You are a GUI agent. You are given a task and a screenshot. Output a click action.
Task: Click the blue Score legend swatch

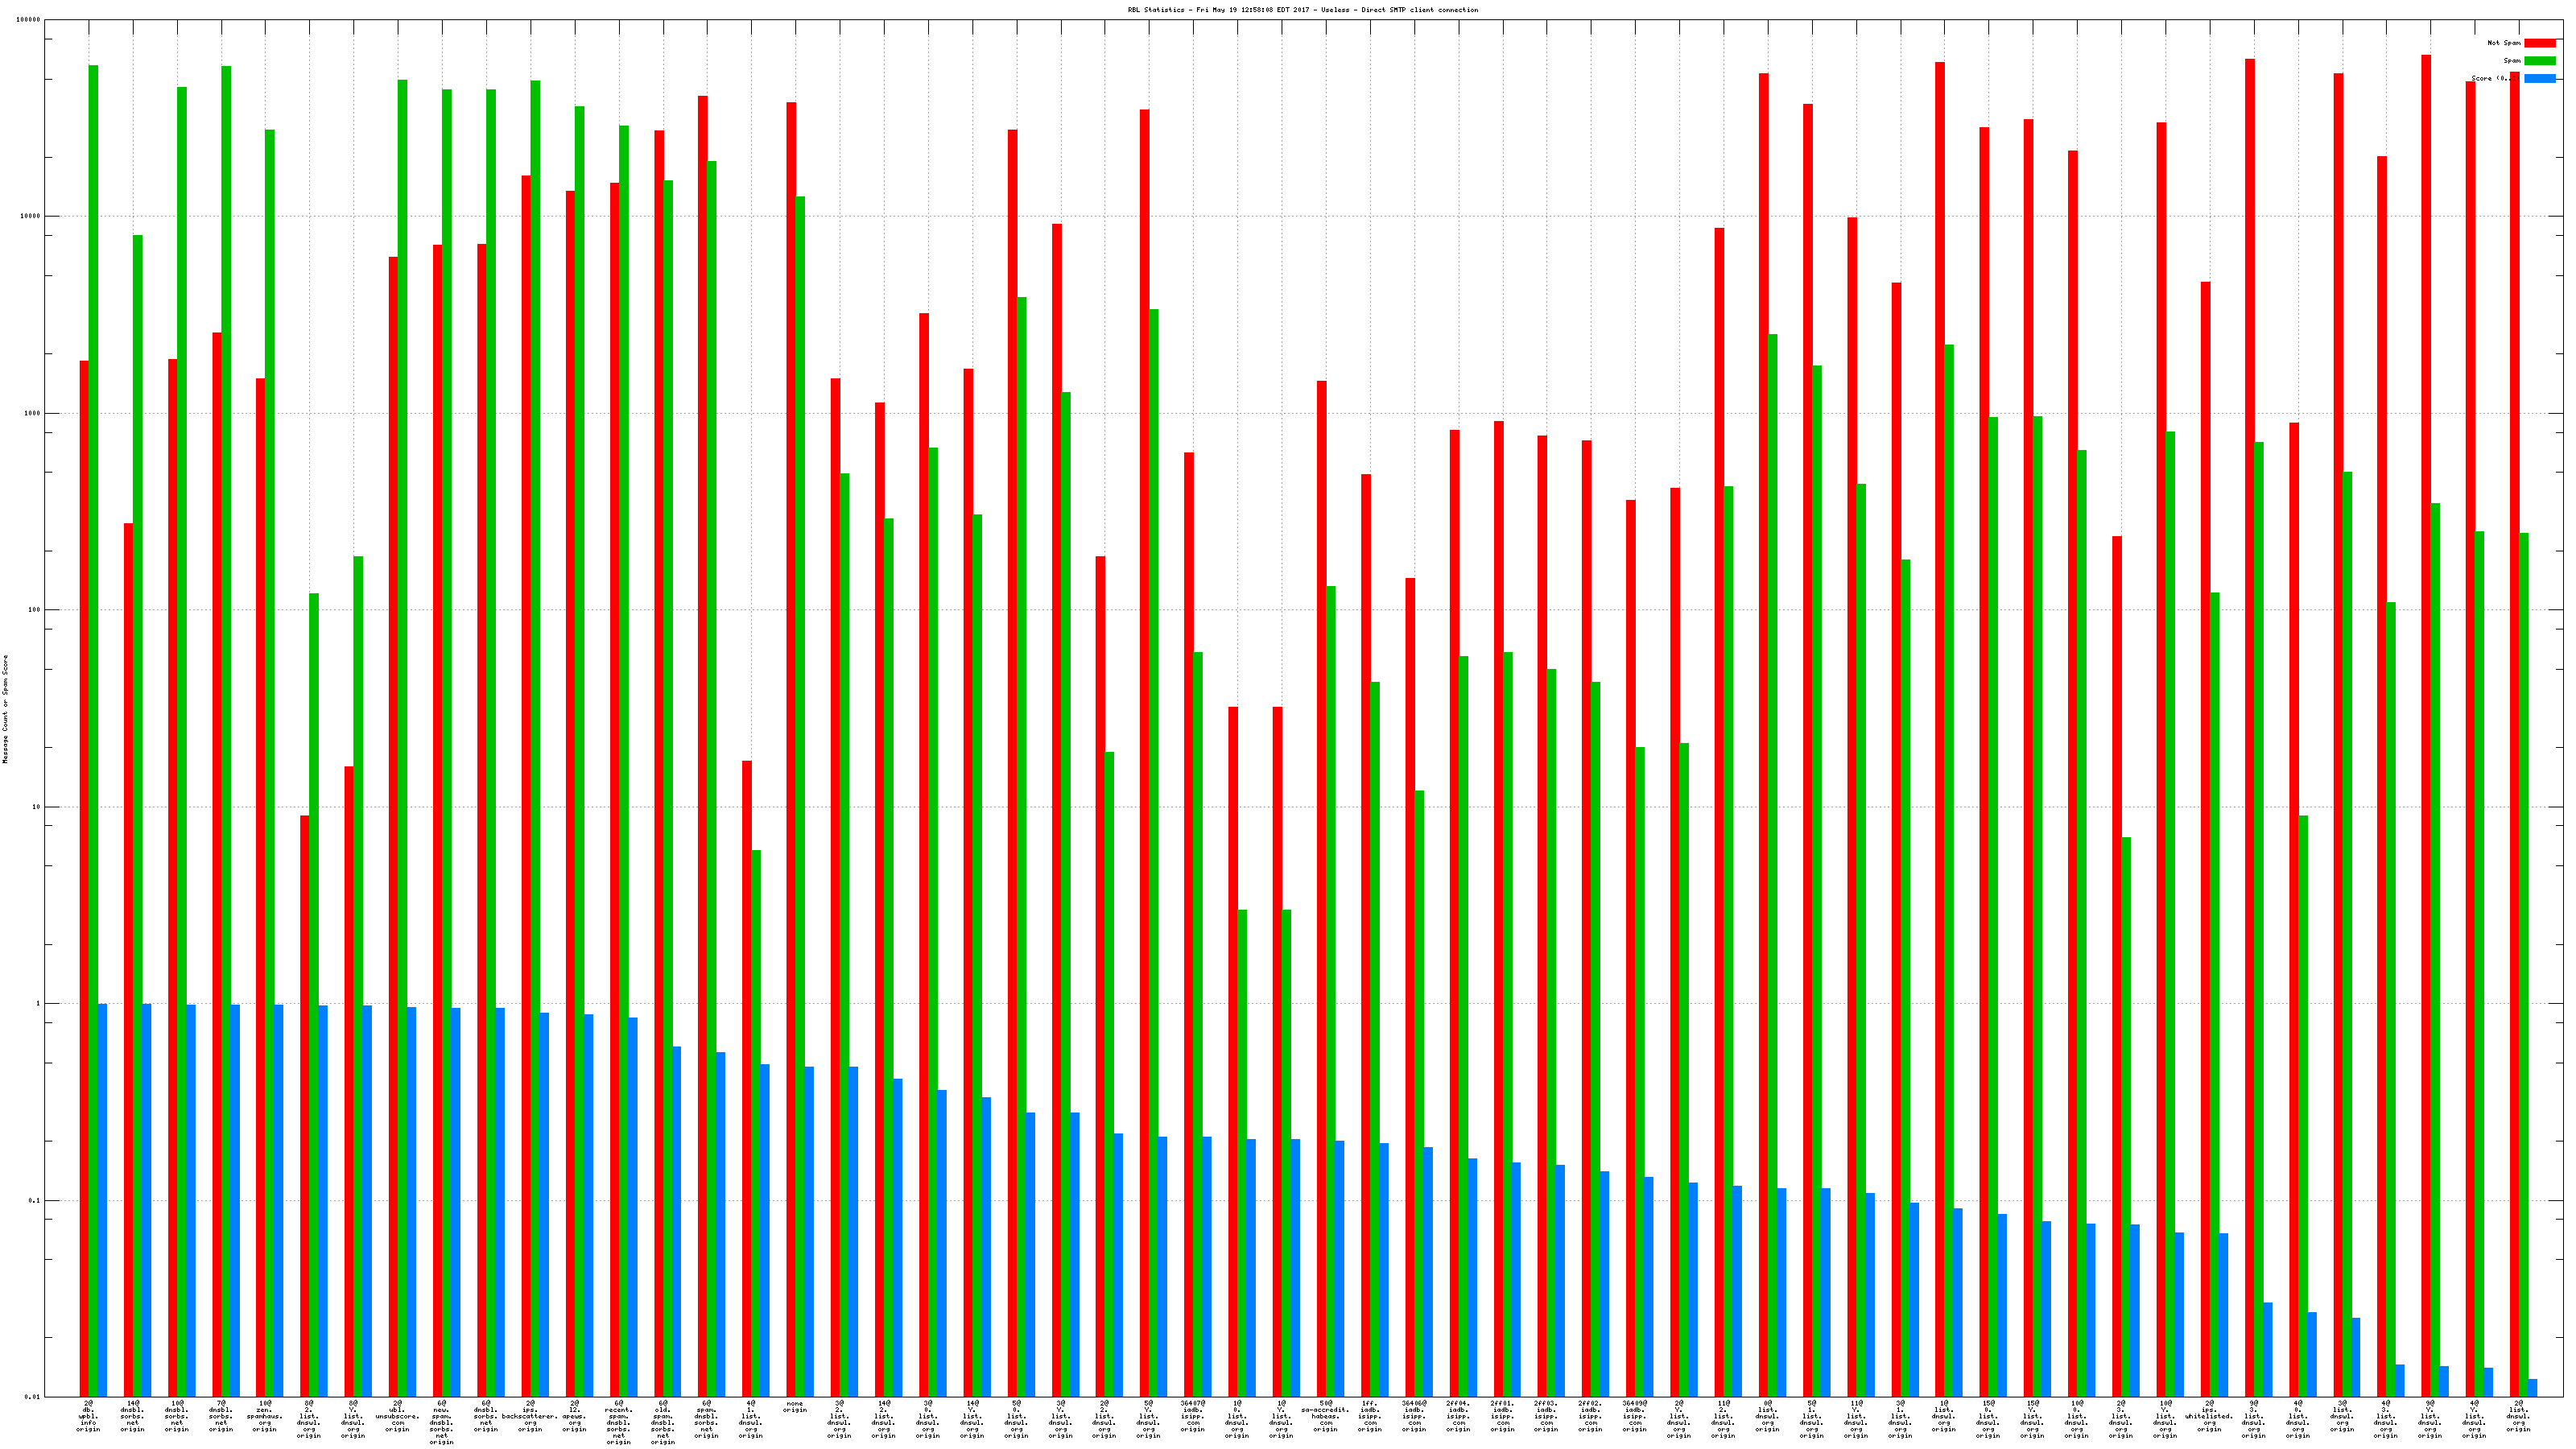2539,78
